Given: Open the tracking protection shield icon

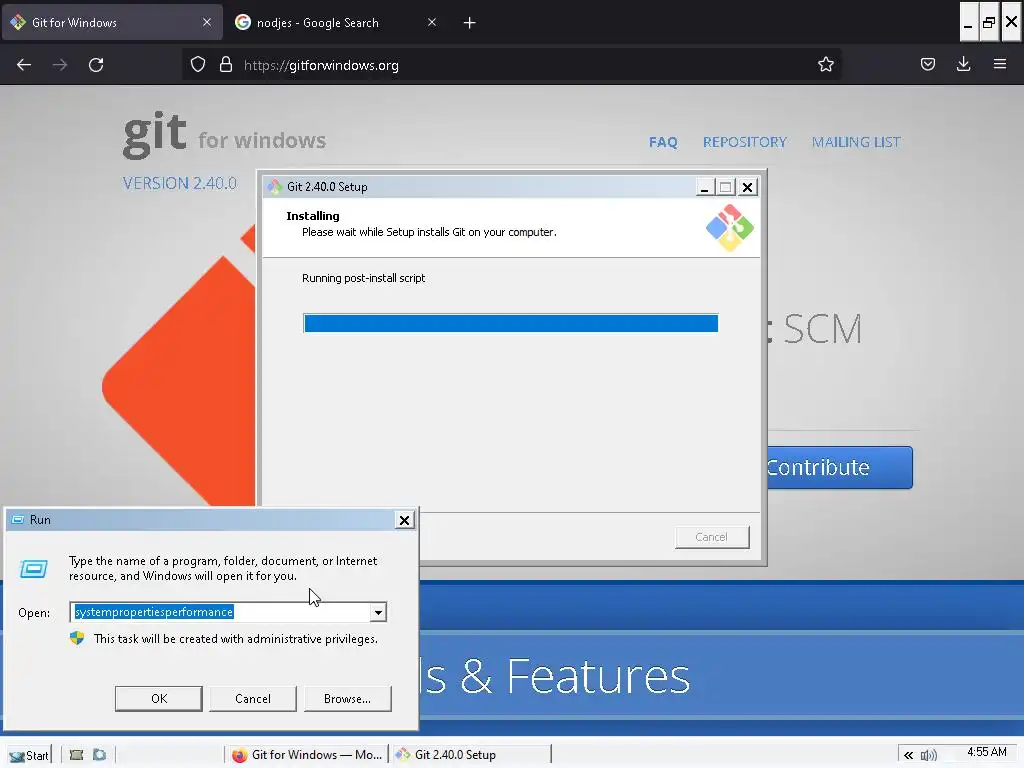Looking at the screenshot, I should (x=198, y=64).
